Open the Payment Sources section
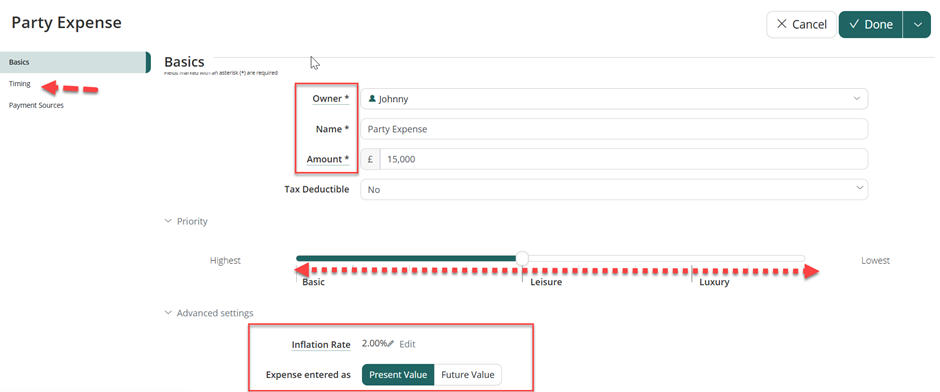The height and width of the screenshot is (392, 940). (x=36, y=105)
